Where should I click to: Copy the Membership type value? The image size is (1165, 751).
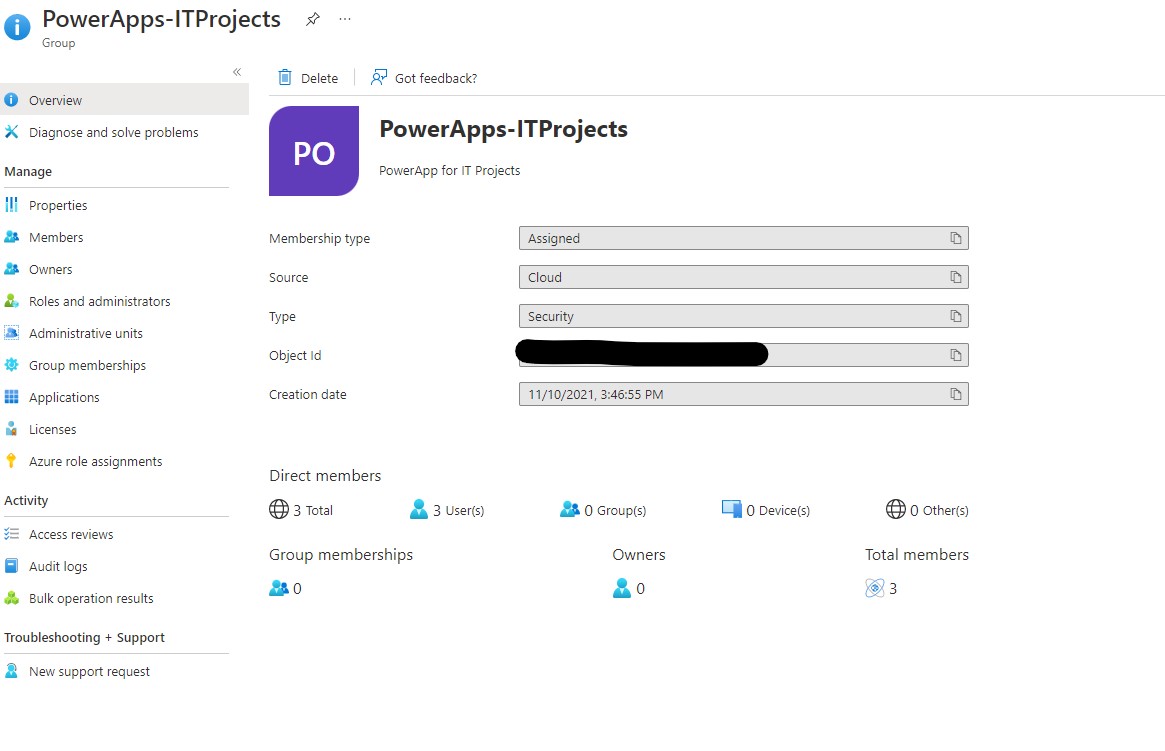pos(955,238)
